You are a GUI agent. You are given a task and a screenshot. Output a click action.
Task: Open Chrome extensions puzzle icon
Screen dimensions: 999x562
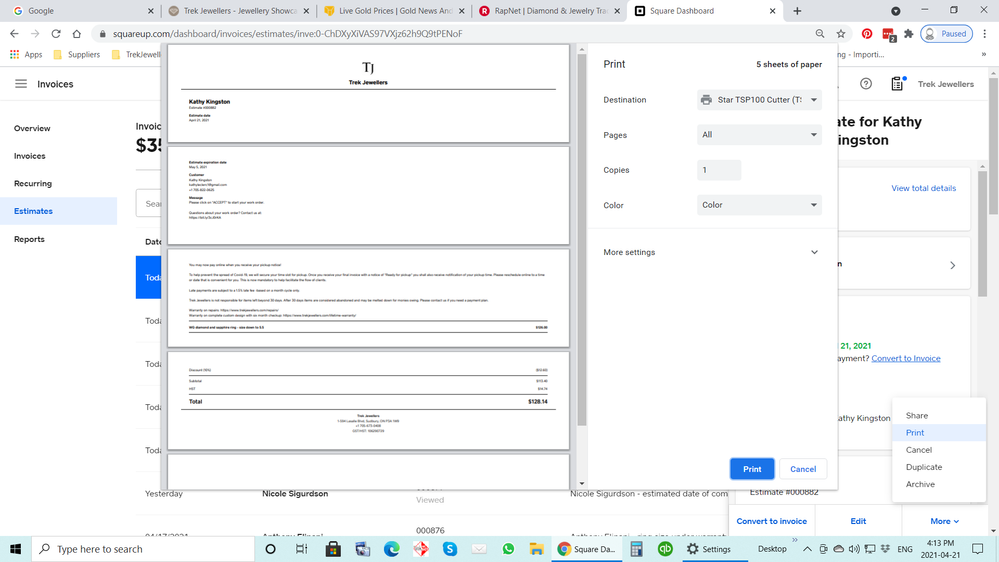[x=908, y=33]
